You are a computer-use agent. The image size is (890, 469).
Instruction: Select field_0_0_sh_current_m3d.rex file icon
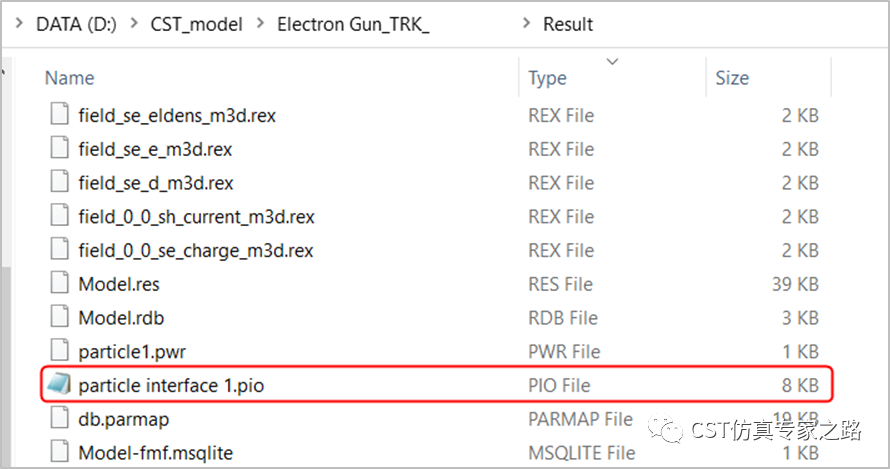click(60, 215)
